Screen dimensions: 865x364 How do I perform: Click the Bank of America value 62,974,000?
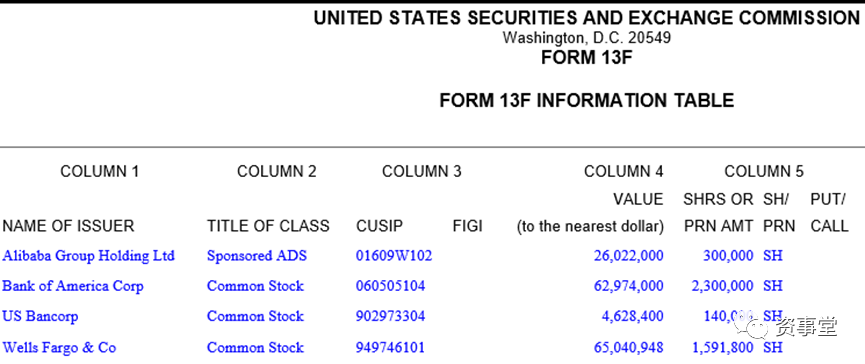[628, 286]
